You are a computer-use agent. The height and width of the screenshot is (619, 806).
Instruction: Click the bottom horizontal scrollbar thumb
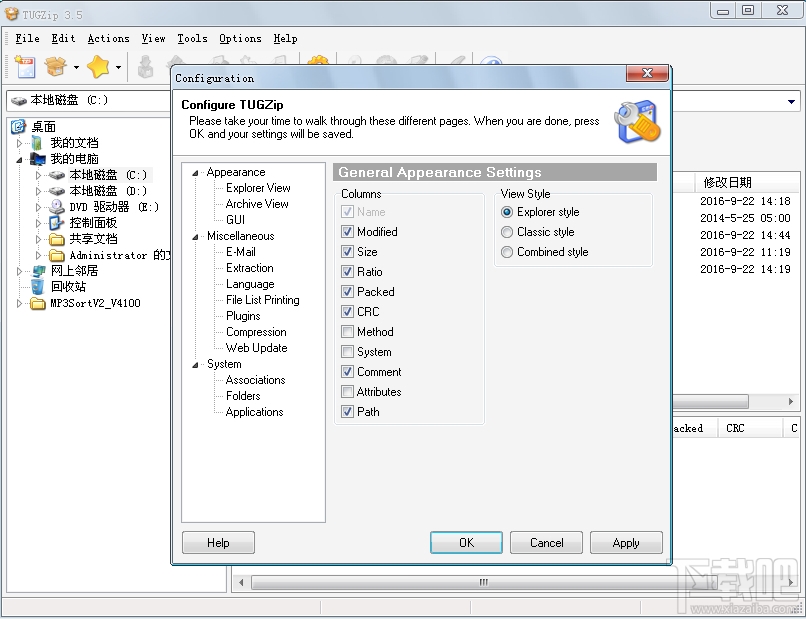[x=483, y=582]
